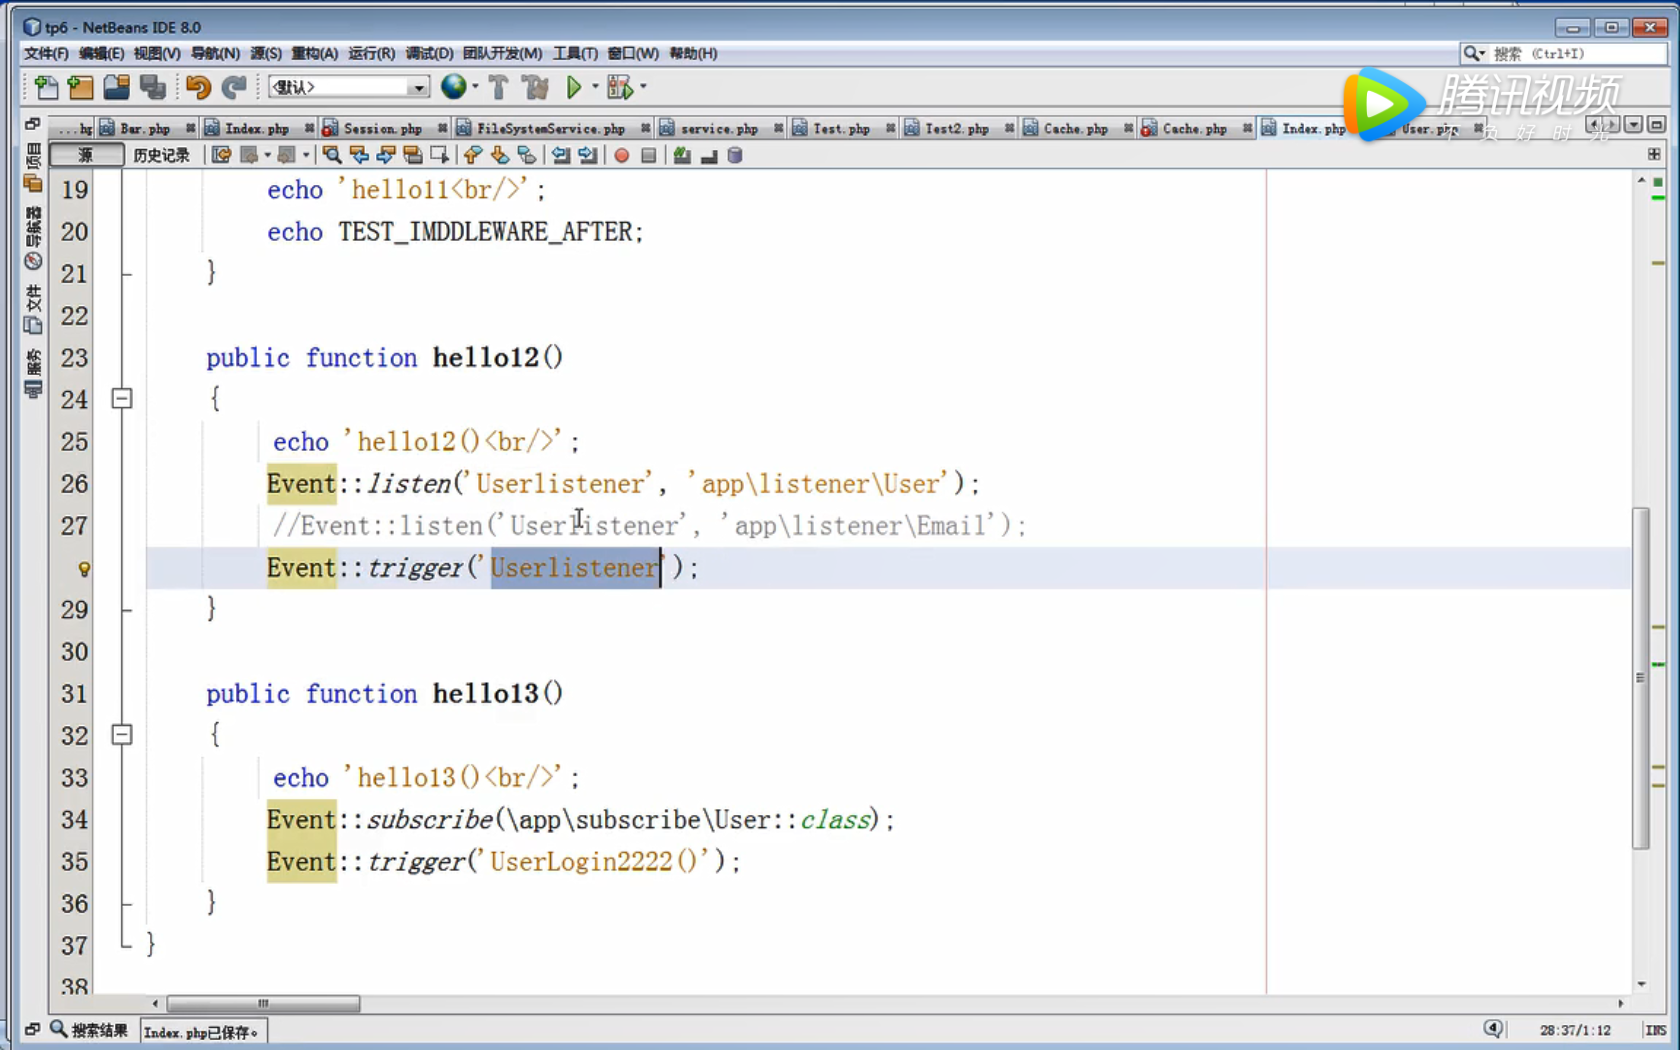
Task: Switch to the Session.php tab
Action: (x=383, y=128)
